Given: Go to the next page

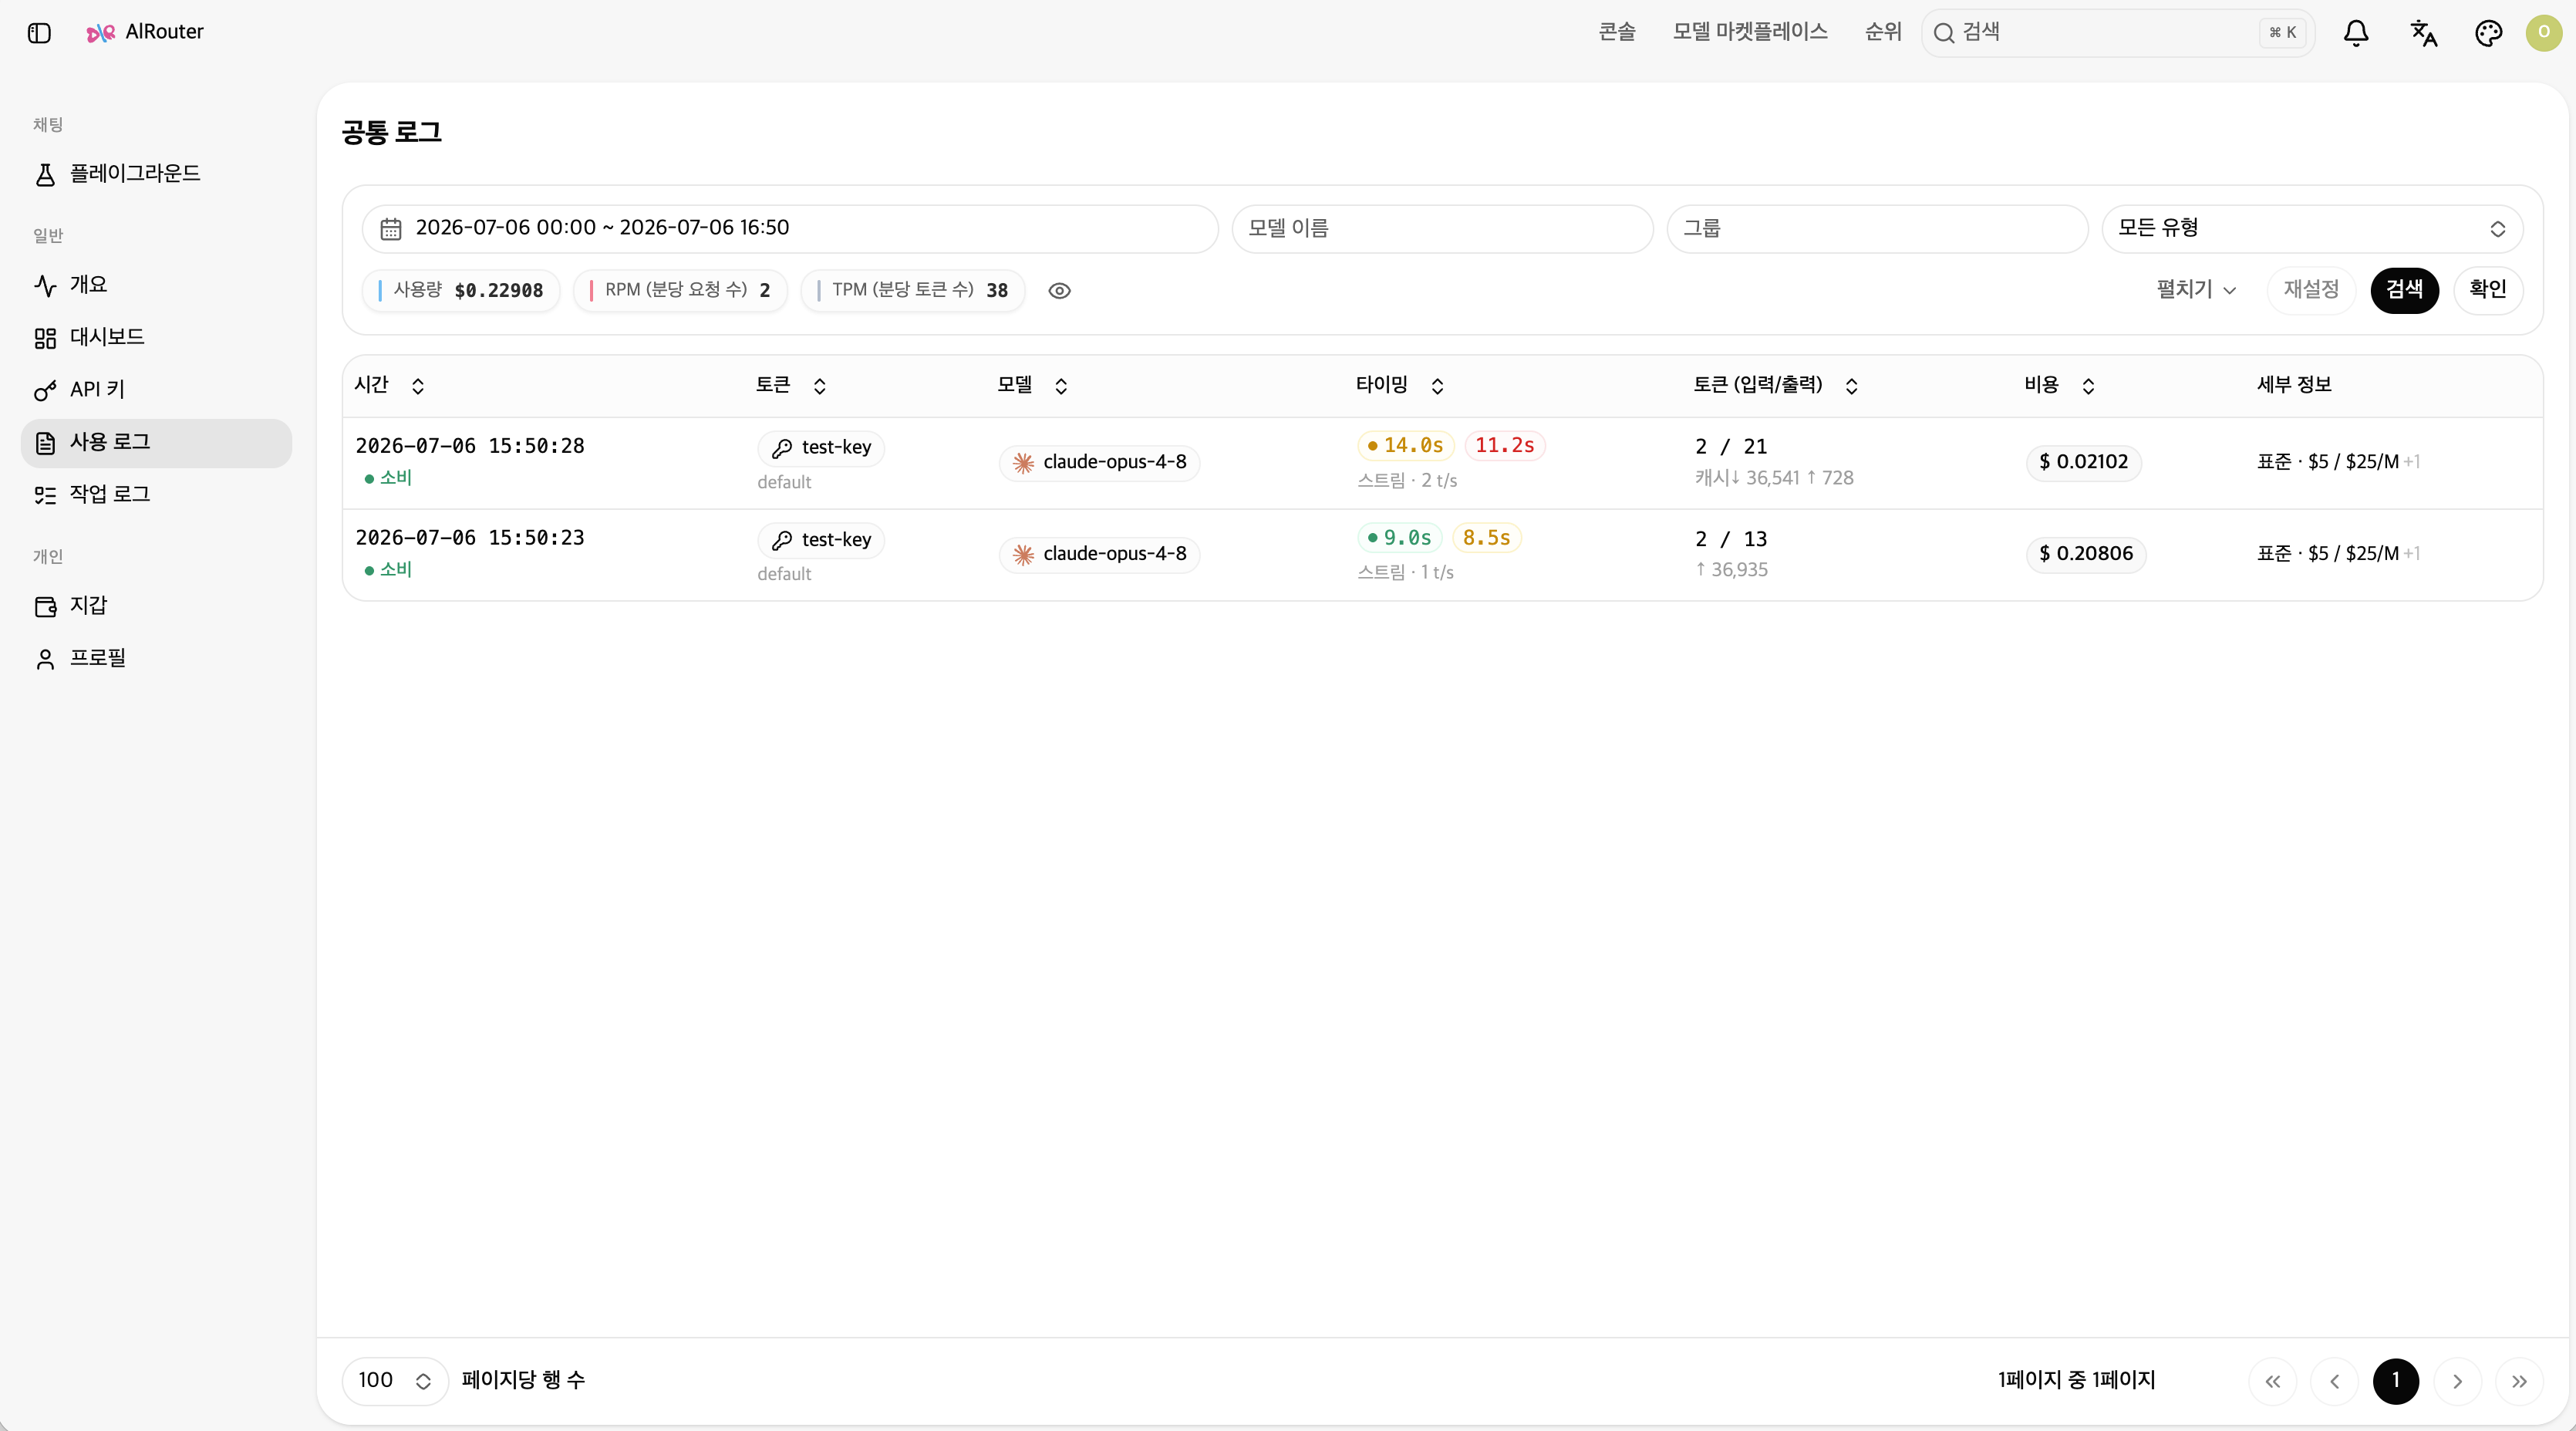Looking at the screenshot, I should (2457, 1382).
